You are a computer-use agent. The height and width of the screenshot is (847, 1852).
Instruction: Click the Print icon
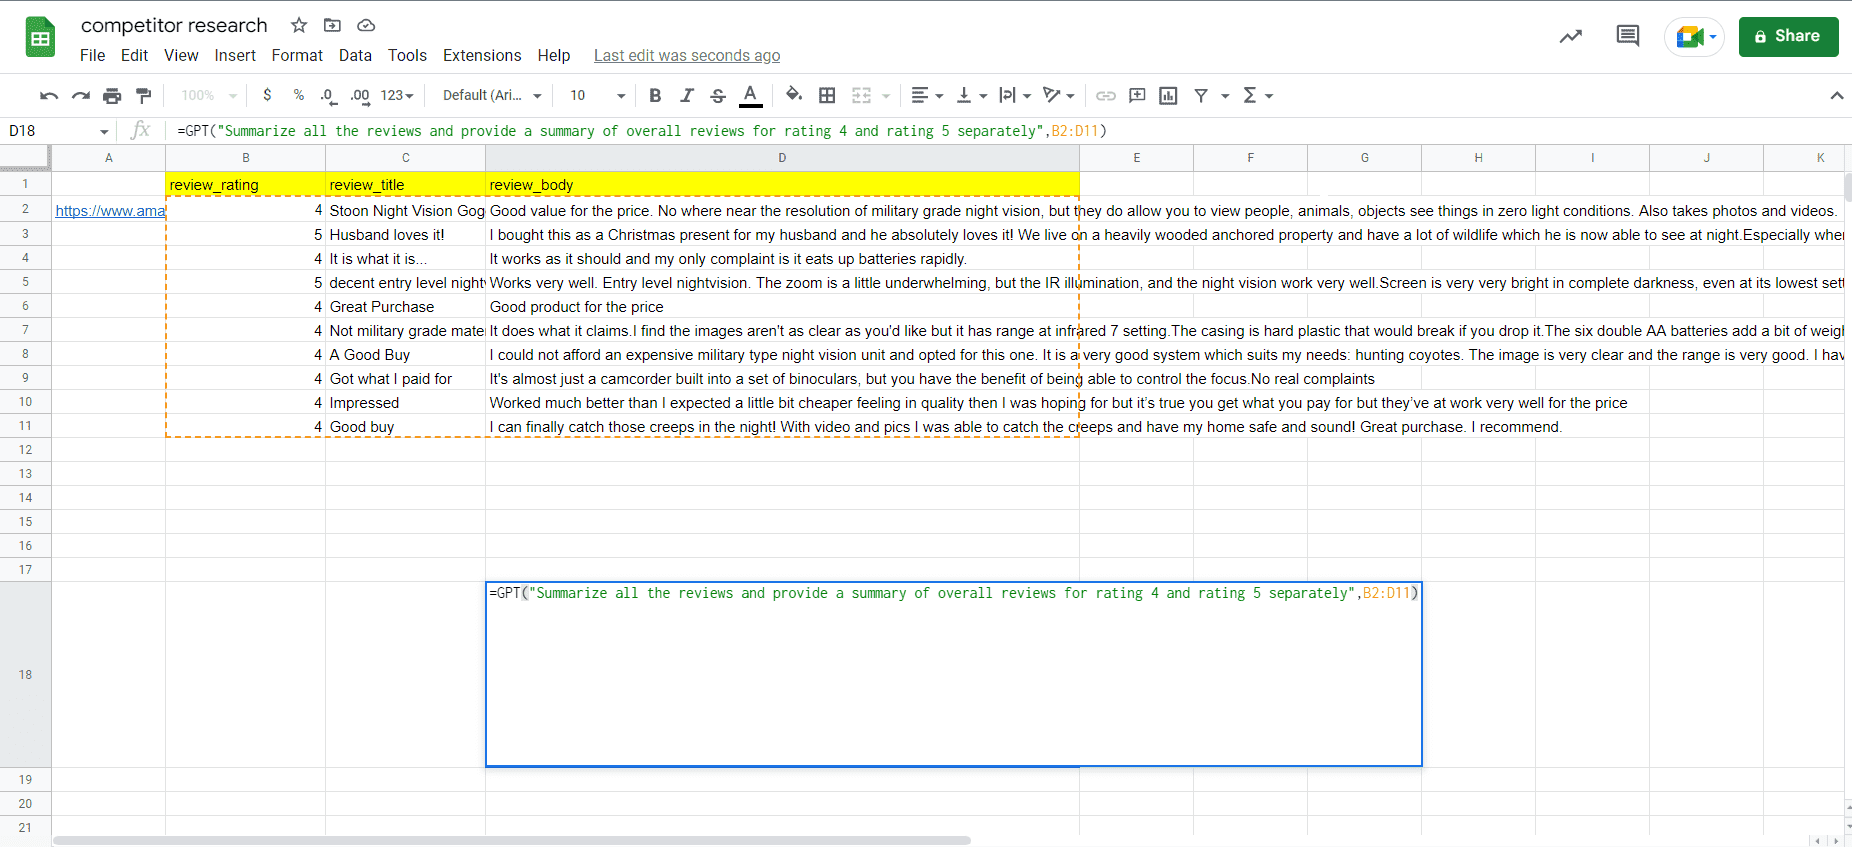(112, 96)
